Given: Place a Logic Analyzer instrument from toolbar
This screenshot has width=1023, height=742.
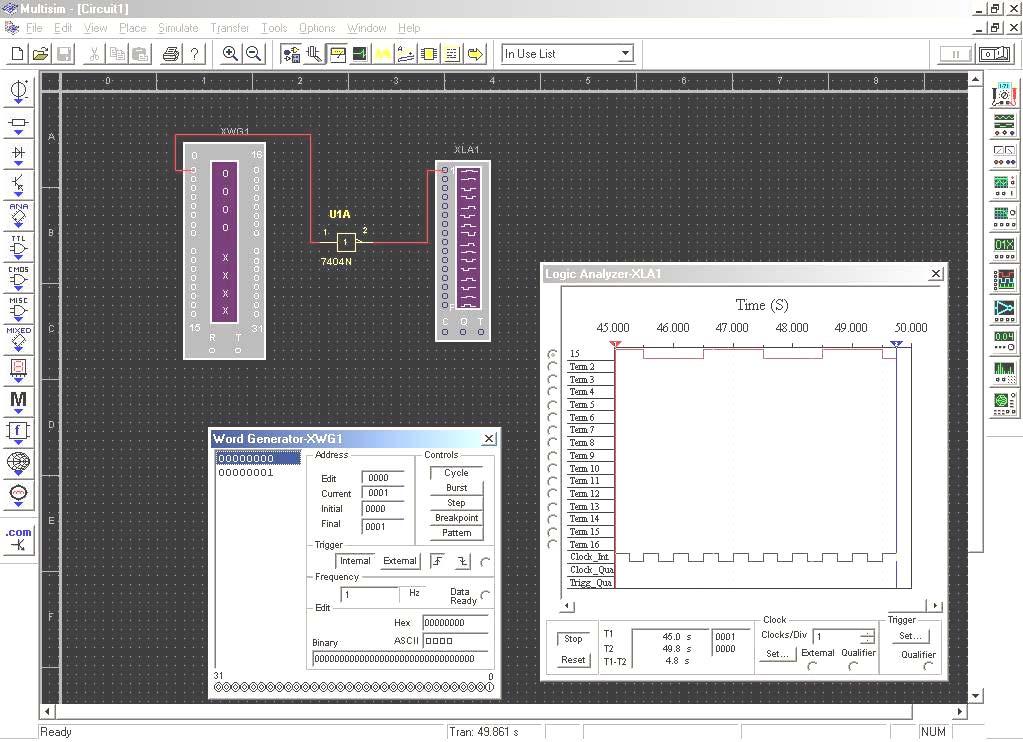Looking at the screenshot, I should (1004, 279).
